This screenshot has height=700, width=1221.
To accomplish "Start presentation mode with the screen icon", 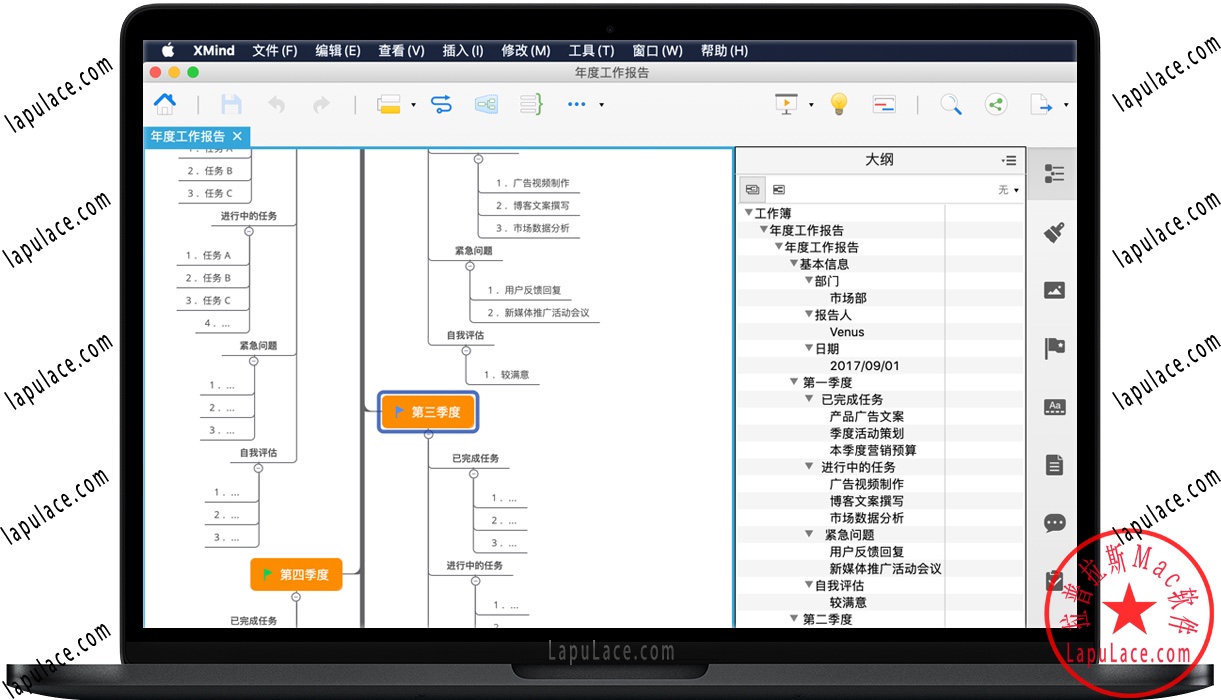I will (785, 104).
